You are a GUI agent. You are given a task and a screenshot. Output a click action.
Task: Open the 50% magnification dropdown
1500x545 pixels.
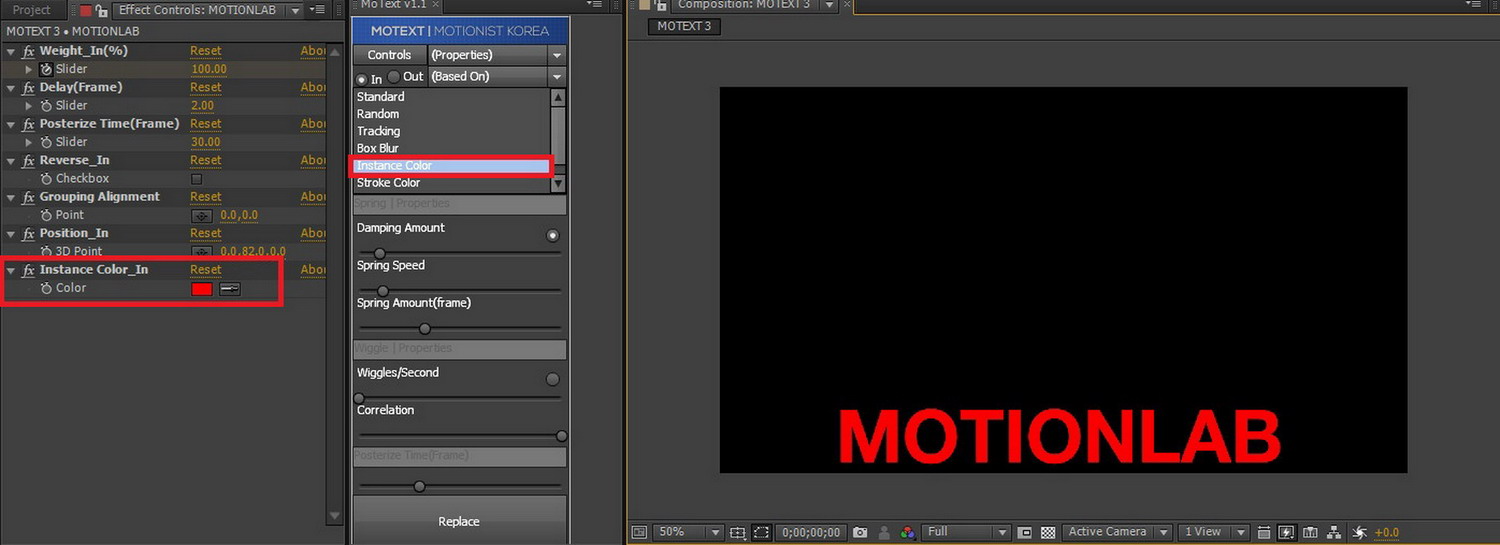689,533
